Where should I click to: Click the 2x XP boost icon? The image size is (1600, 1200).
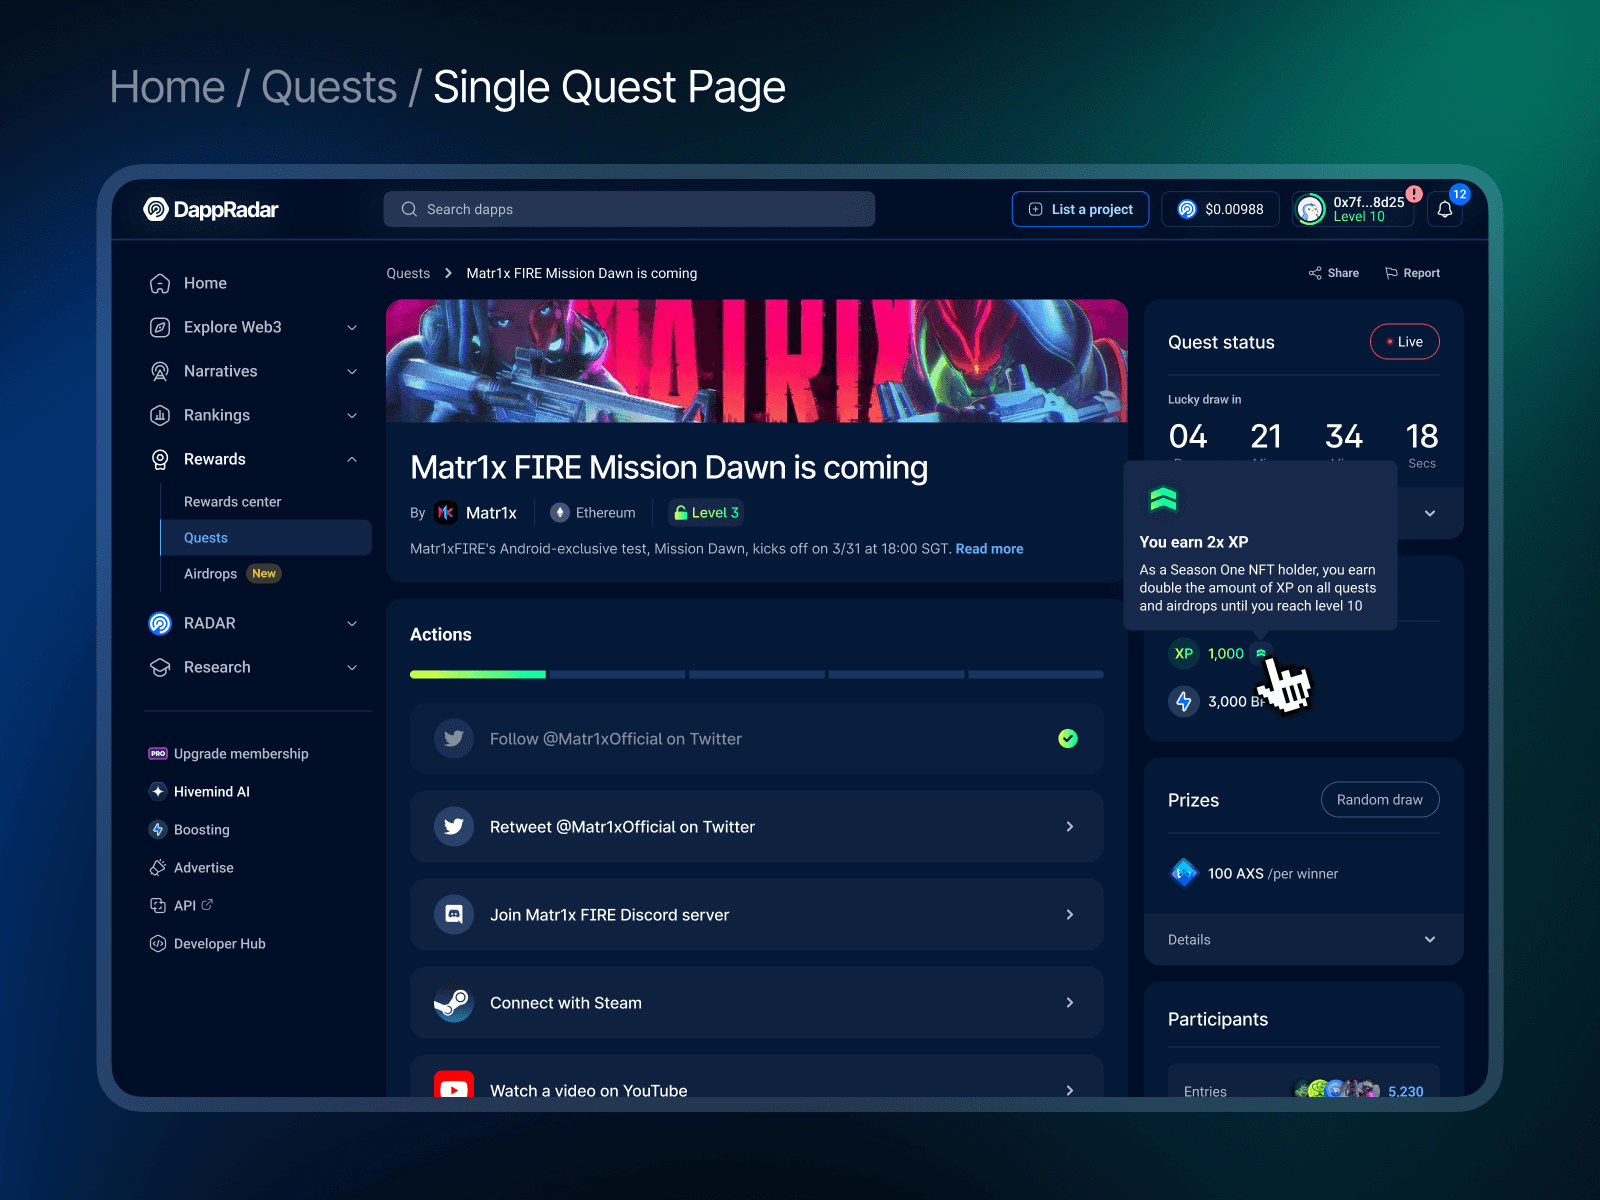(1261, 653)
